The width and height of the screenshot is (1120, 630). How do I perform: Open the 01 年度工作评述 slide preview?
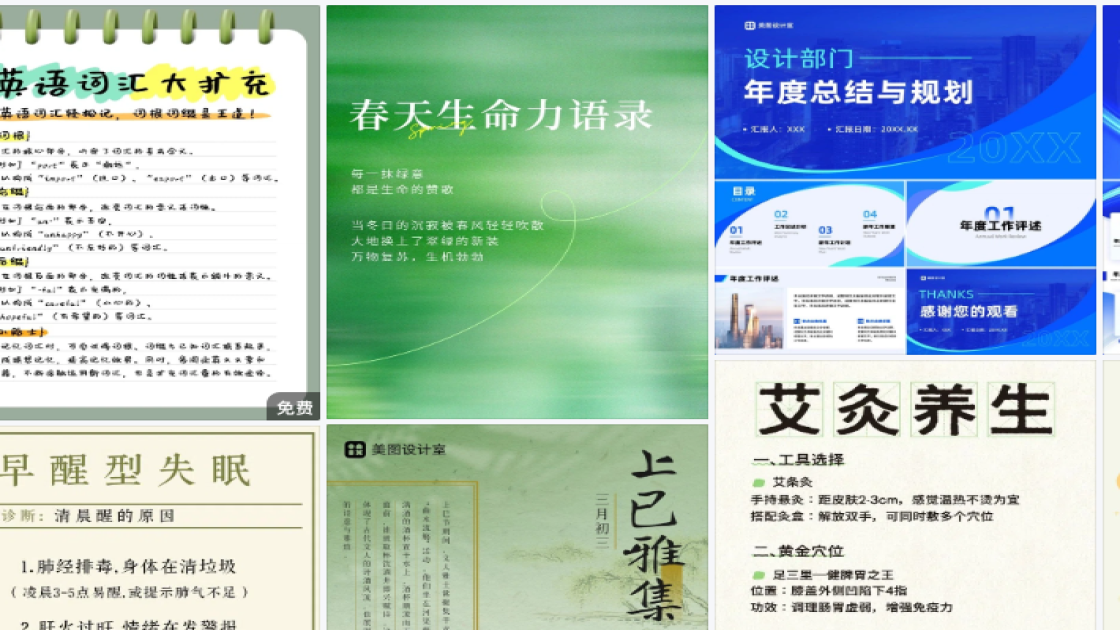(x=1001, y=224)
